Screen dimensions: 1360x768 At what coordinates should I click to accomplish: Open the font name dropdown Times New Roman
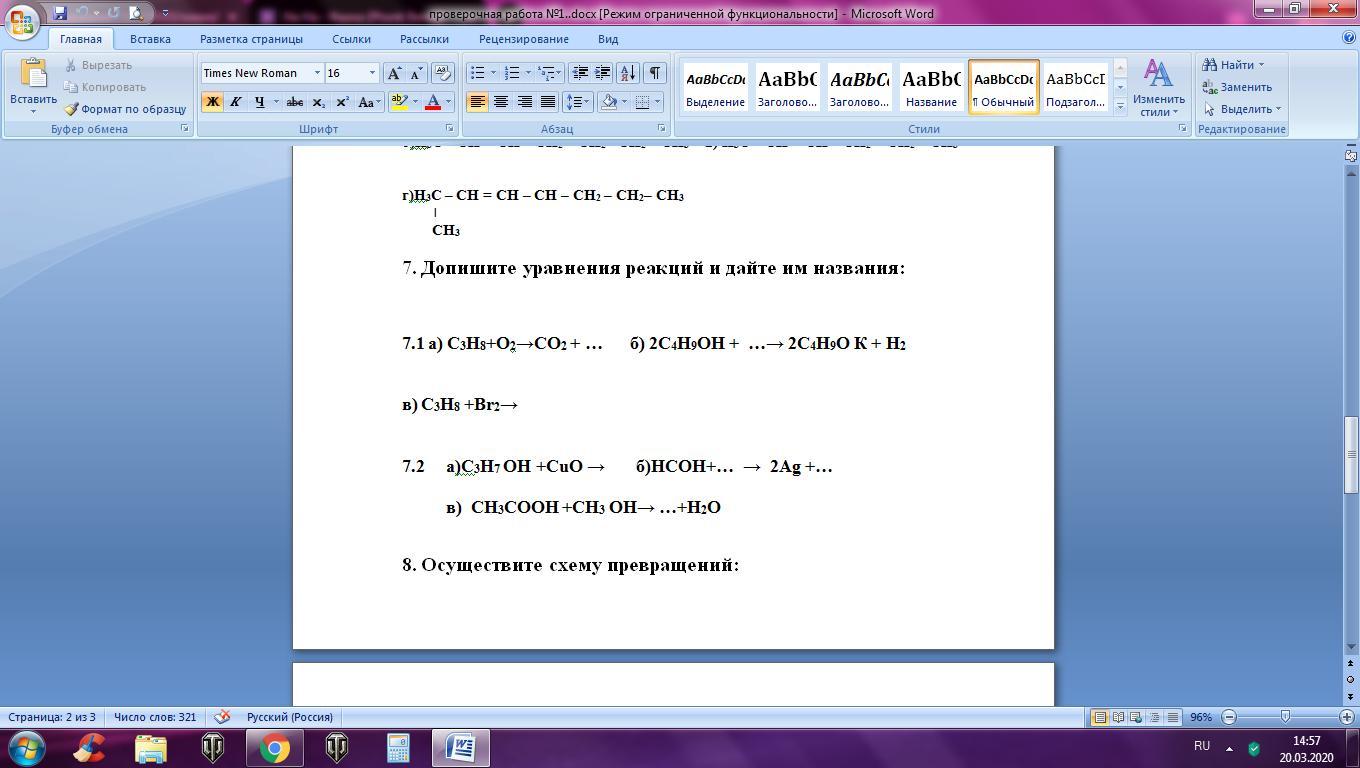tap(317, 73)
